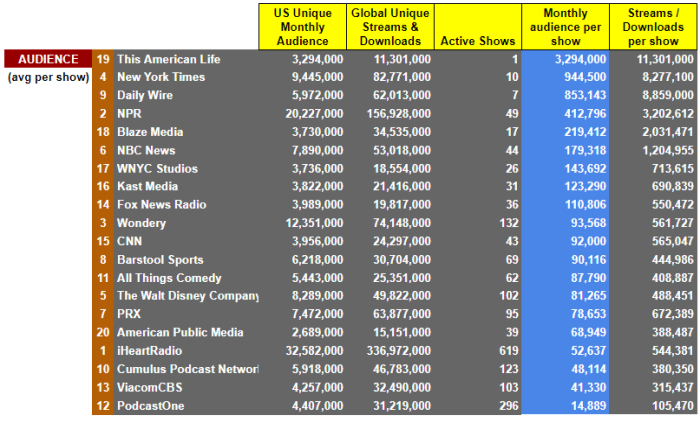
Task: Click the iHeartRadio name cell
Action: tap(149, 351)
